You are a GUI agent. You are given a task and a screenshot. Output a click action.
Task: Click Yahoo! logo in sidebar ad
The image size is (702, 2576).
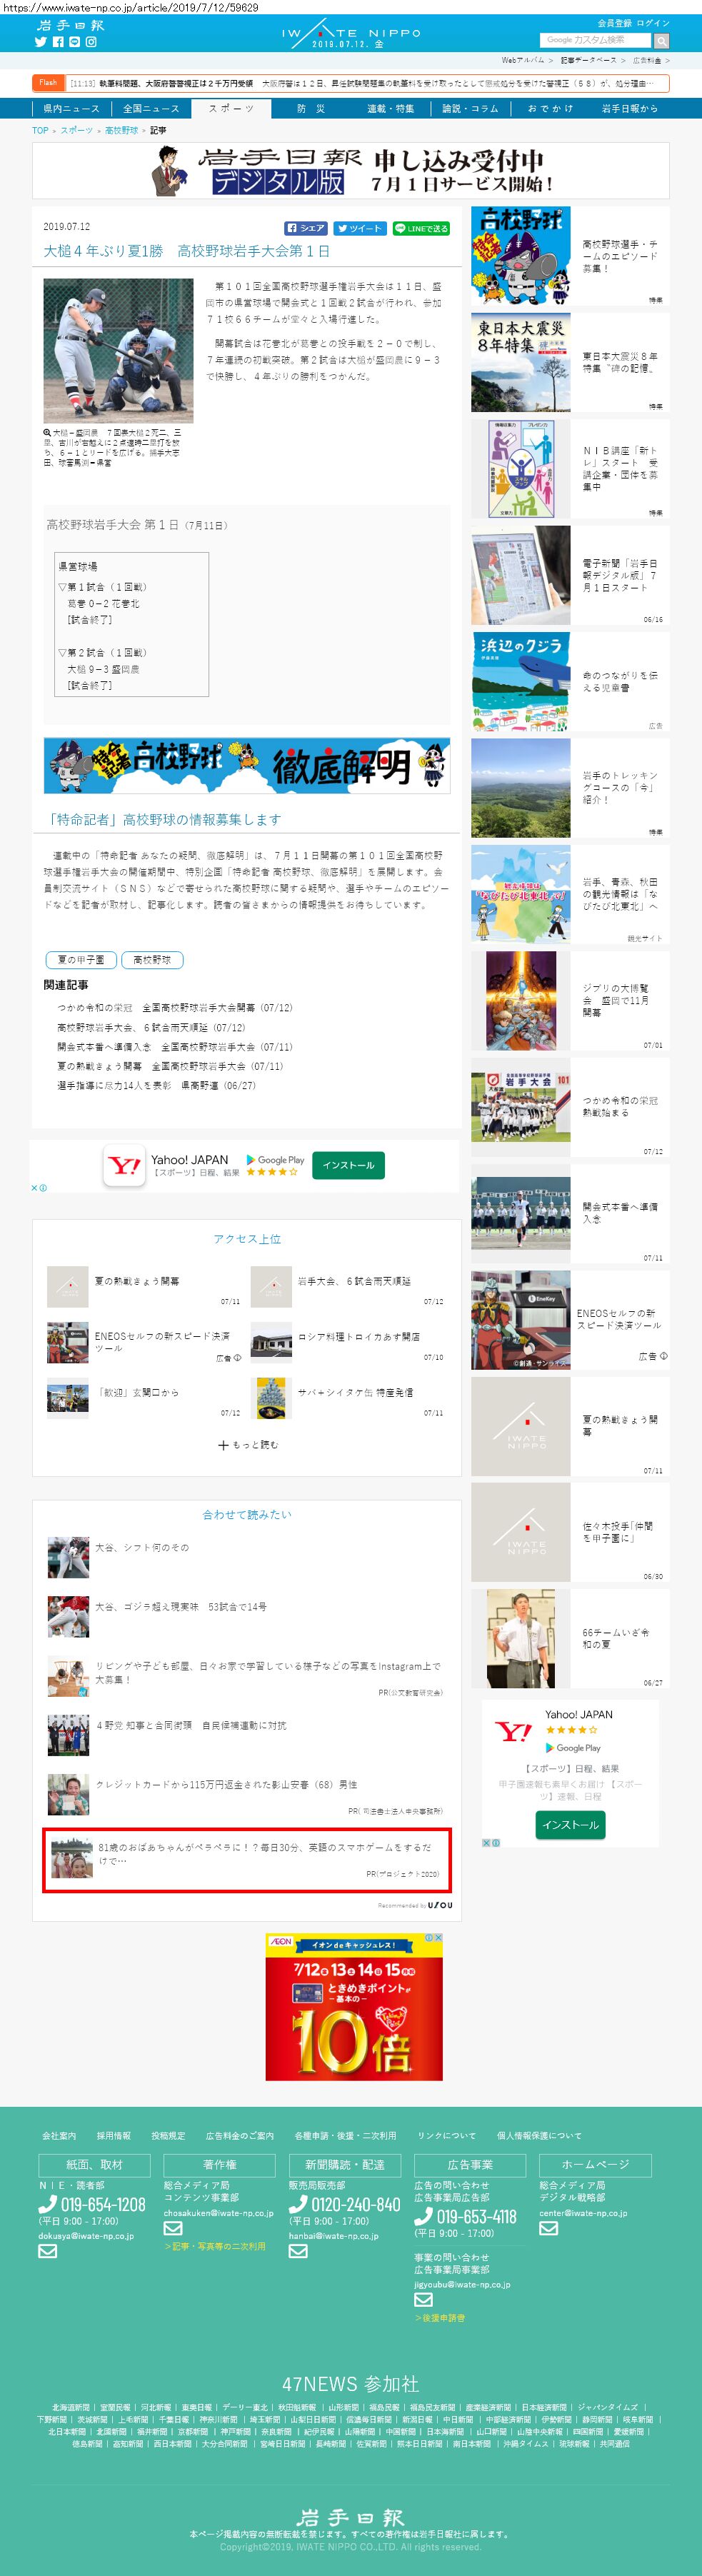coord(513,1732)
